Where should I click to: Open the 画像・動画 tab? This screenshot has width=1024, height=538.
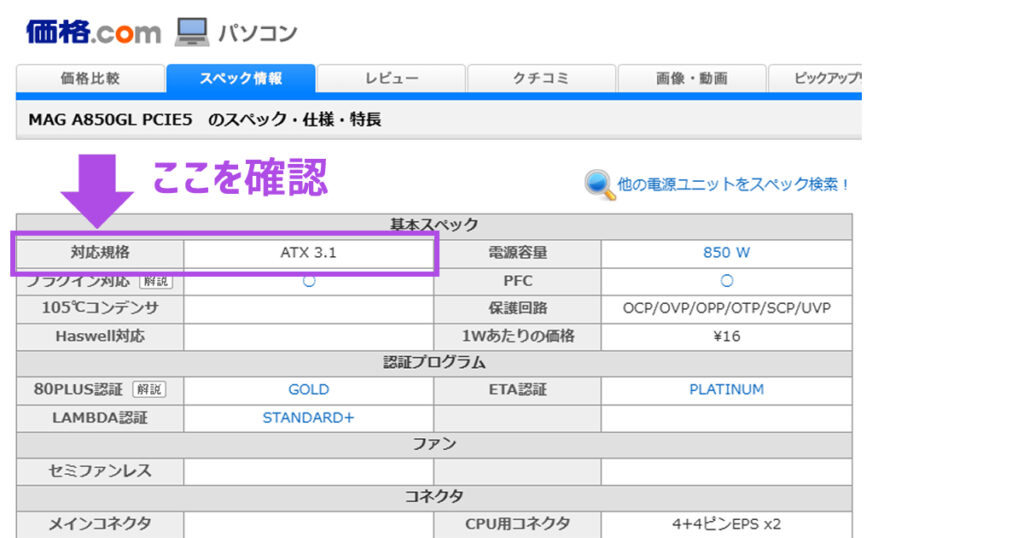point(692,78)
